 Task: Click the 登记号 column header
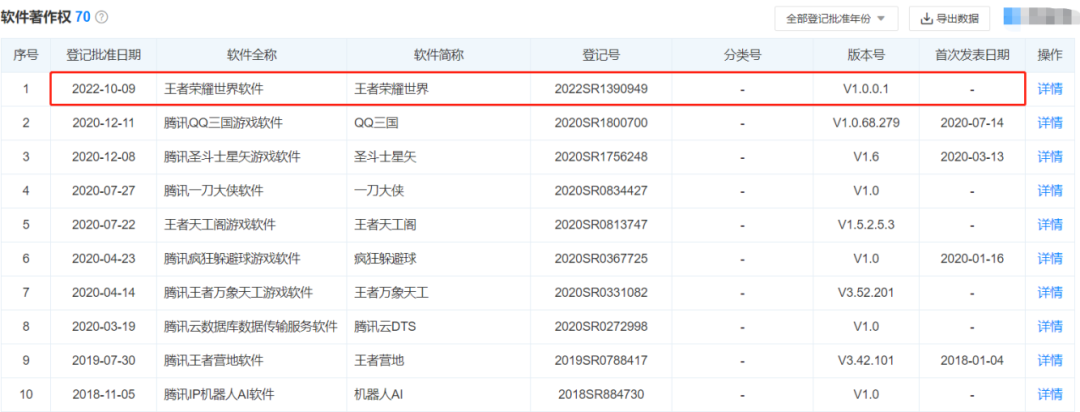pos(601,55)
